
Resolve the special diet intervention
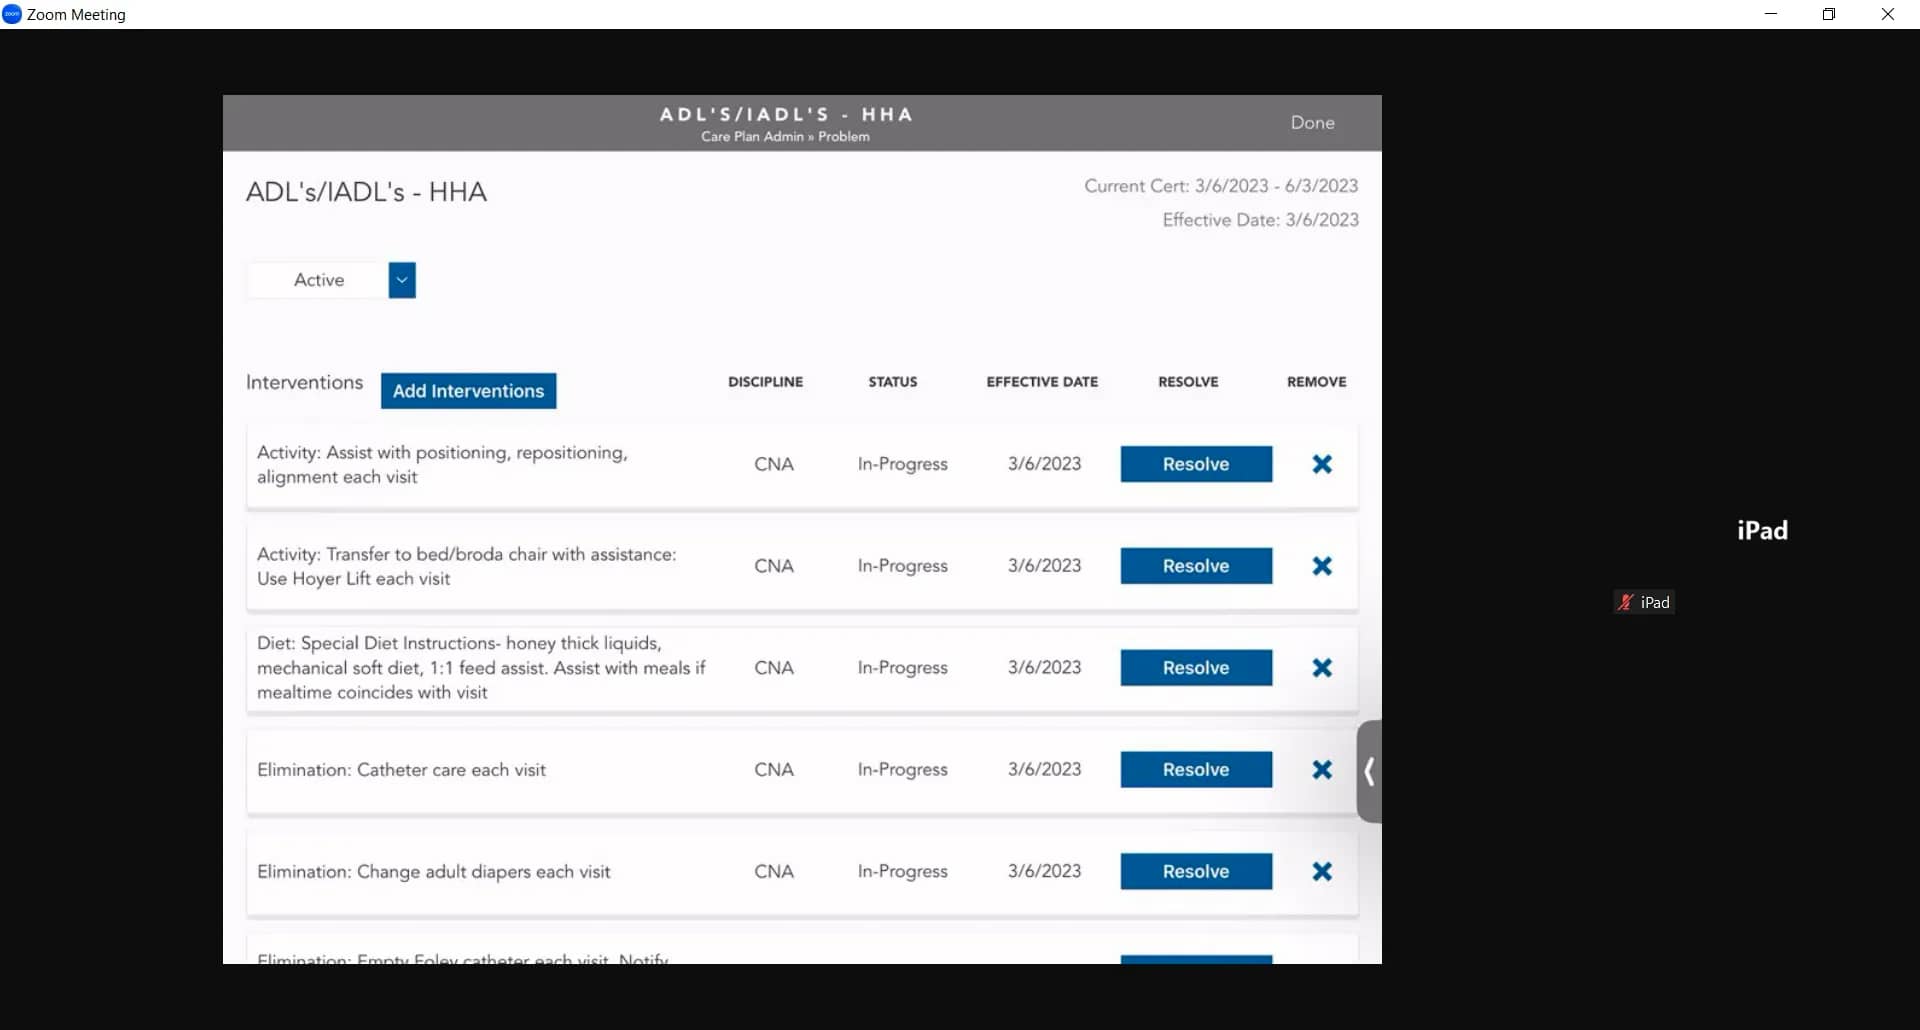1196,667
